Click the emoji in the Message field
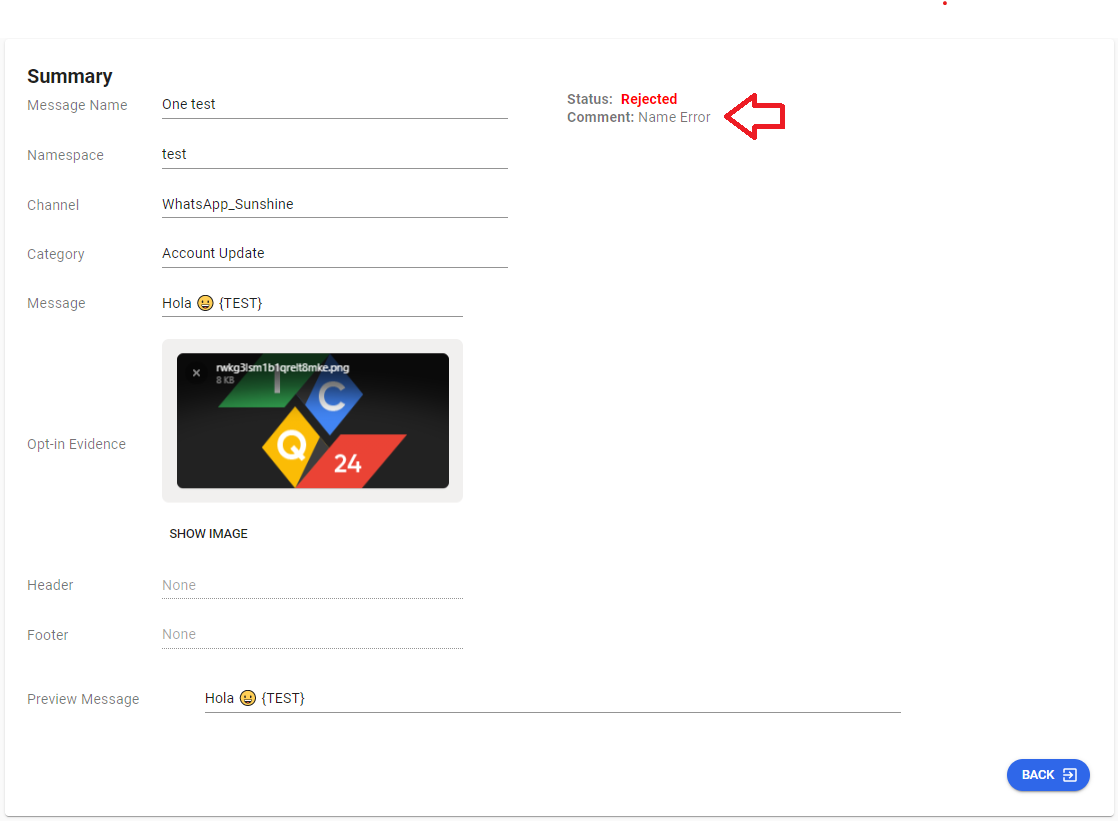The height and width of the screenshot is (821, 1118). pos(205,304)
